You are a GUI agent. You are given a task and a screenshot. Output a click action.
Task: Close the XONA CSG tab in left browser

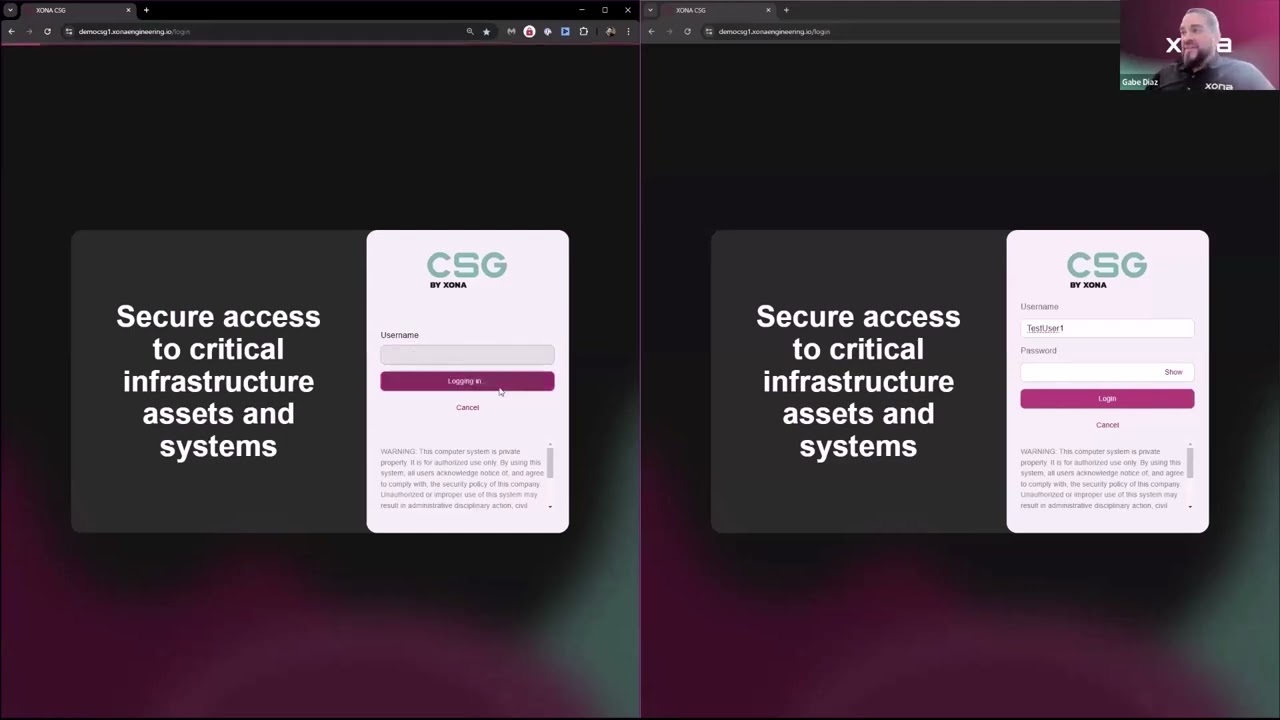(128, 10)
